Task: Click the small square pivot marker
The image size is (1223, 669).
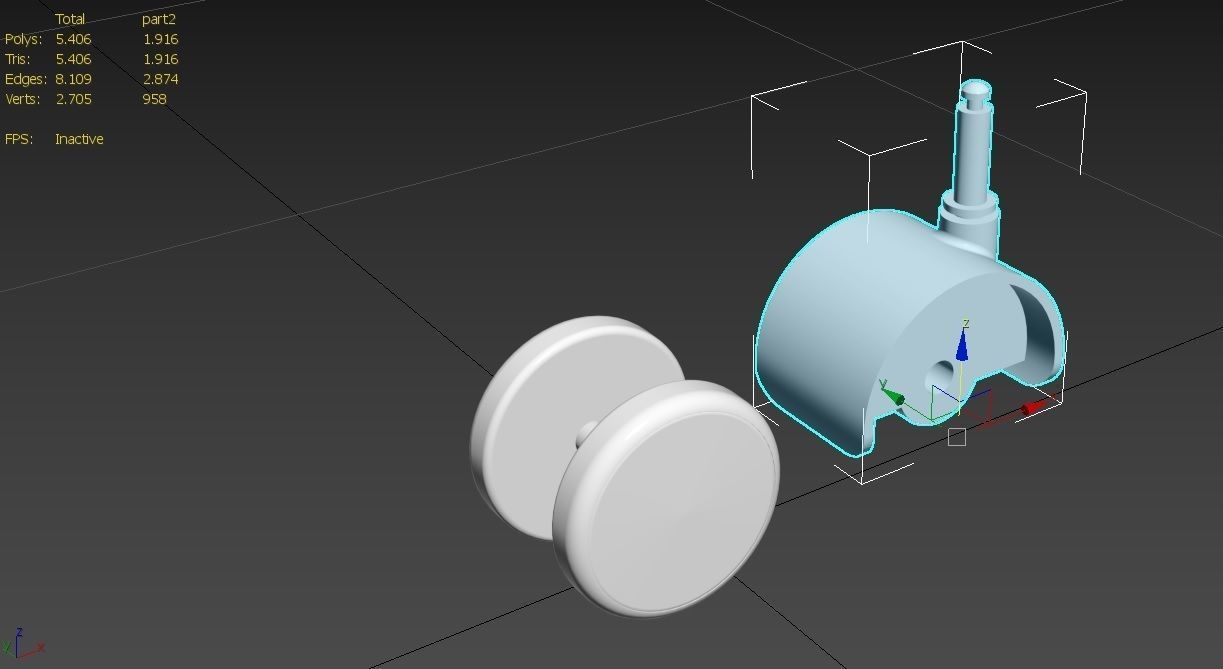Action: tap(957, 437)
